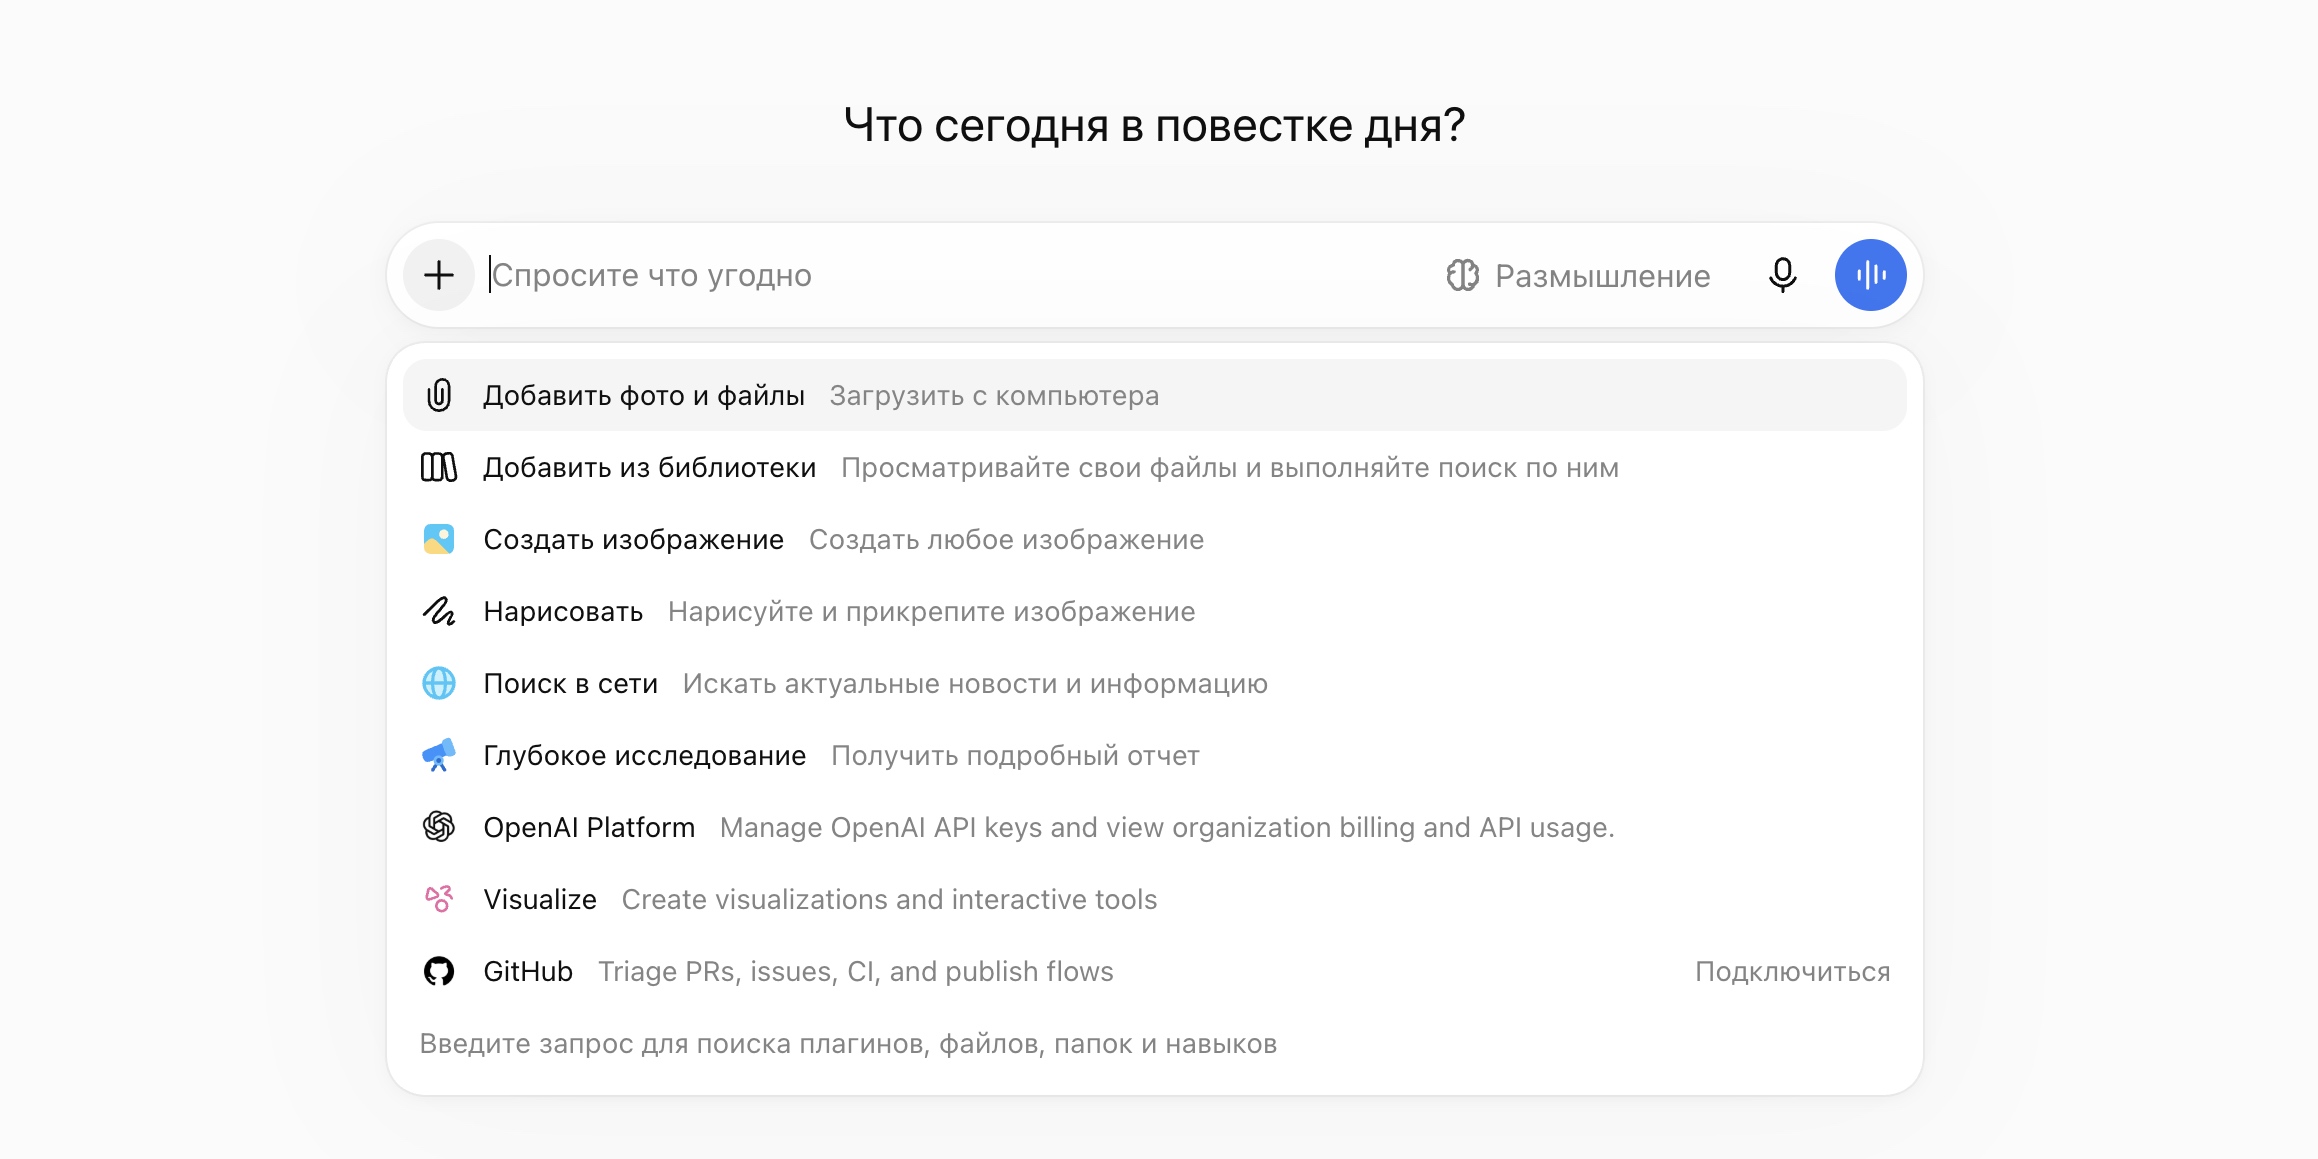
Task: Click the library books icon
Action: point(439,467)
